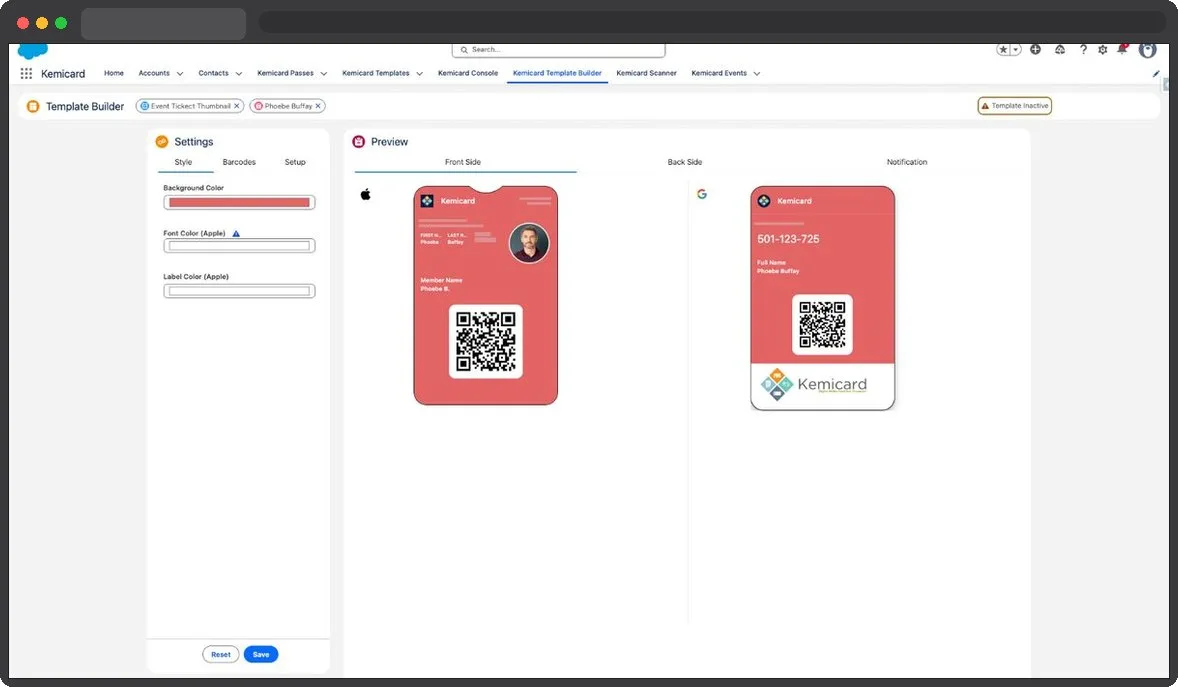Viewport: 1178px width, 687px height.
Task: Click the Kemicard banner on Google pass
Action: tap(822, 386)
